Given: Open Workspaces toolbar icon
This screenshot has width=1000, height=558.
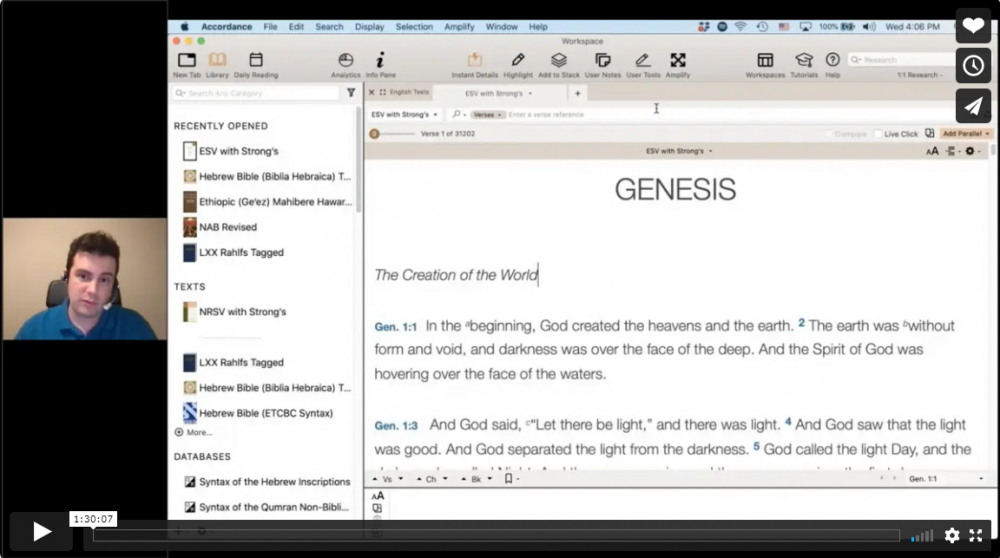Looking at the screenshot, I should click(x=765, y=64).
